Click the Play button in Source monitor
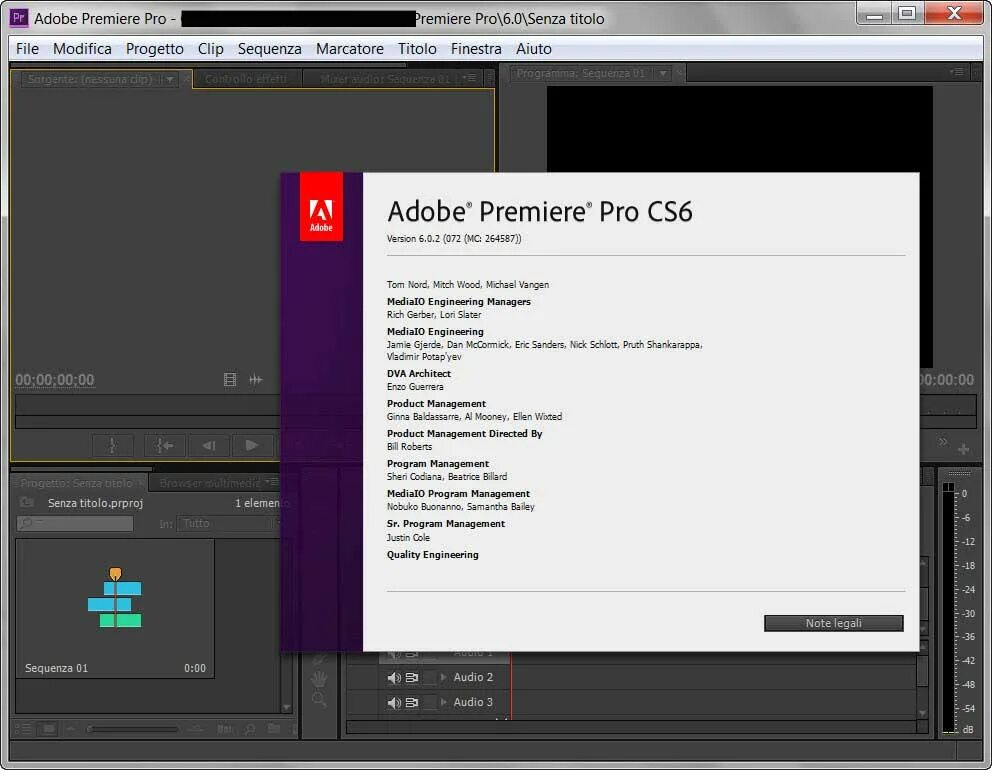992x770 pixels. coord(252,445)
